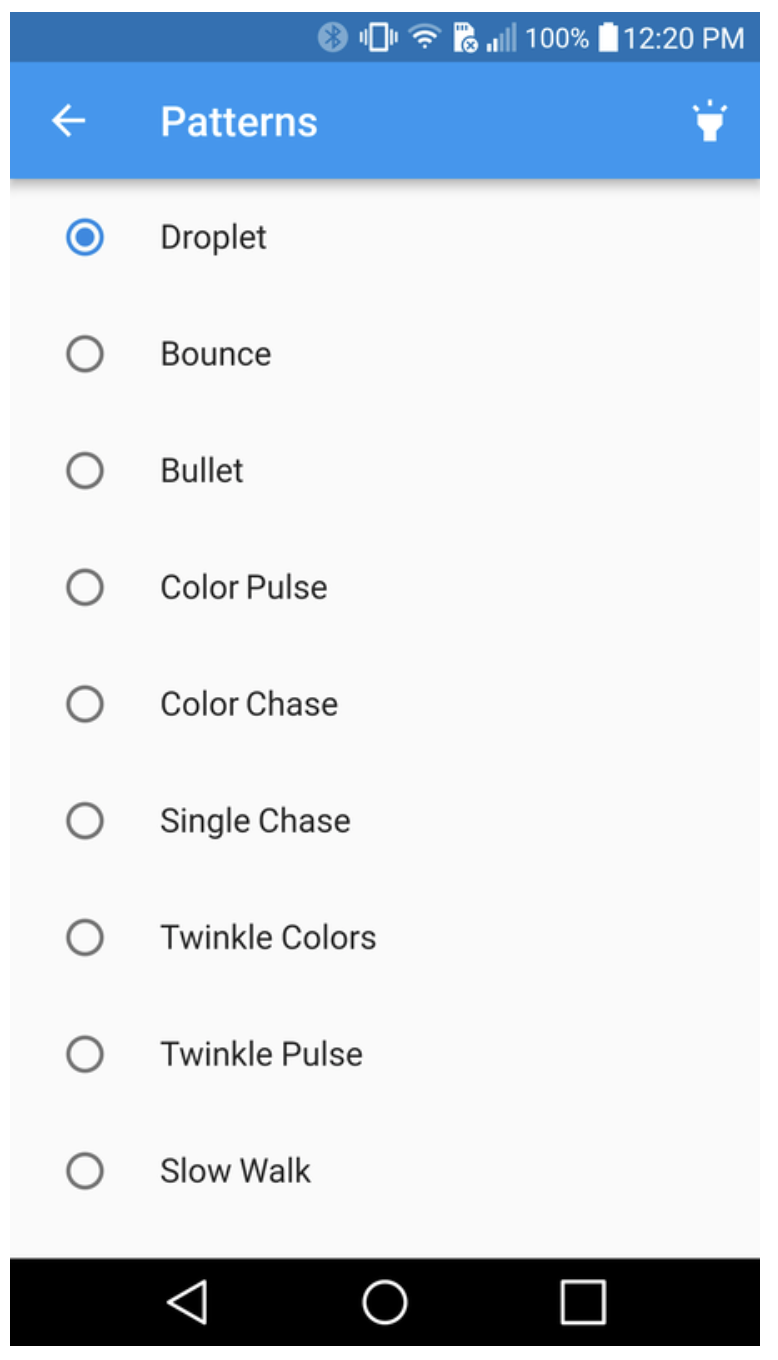Open recent apps with square button
Screen dimensions: 778x1360
[583, 1302]
